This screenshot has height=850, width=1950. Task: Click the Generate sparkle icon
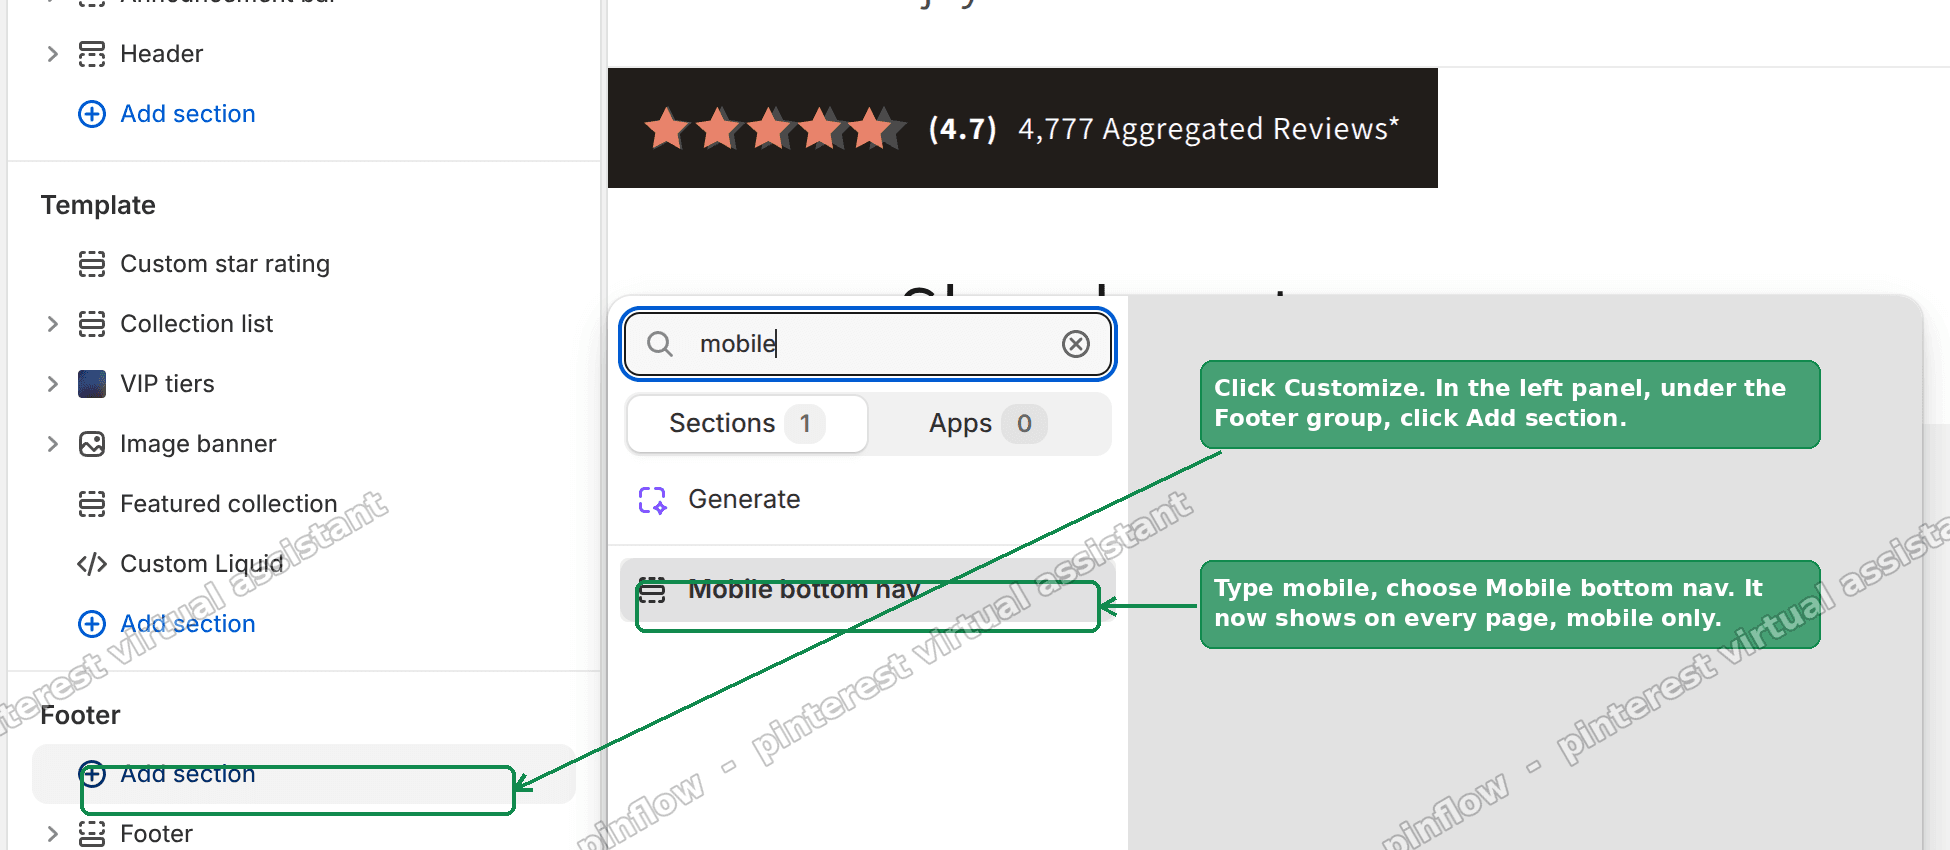click(653, 500)
